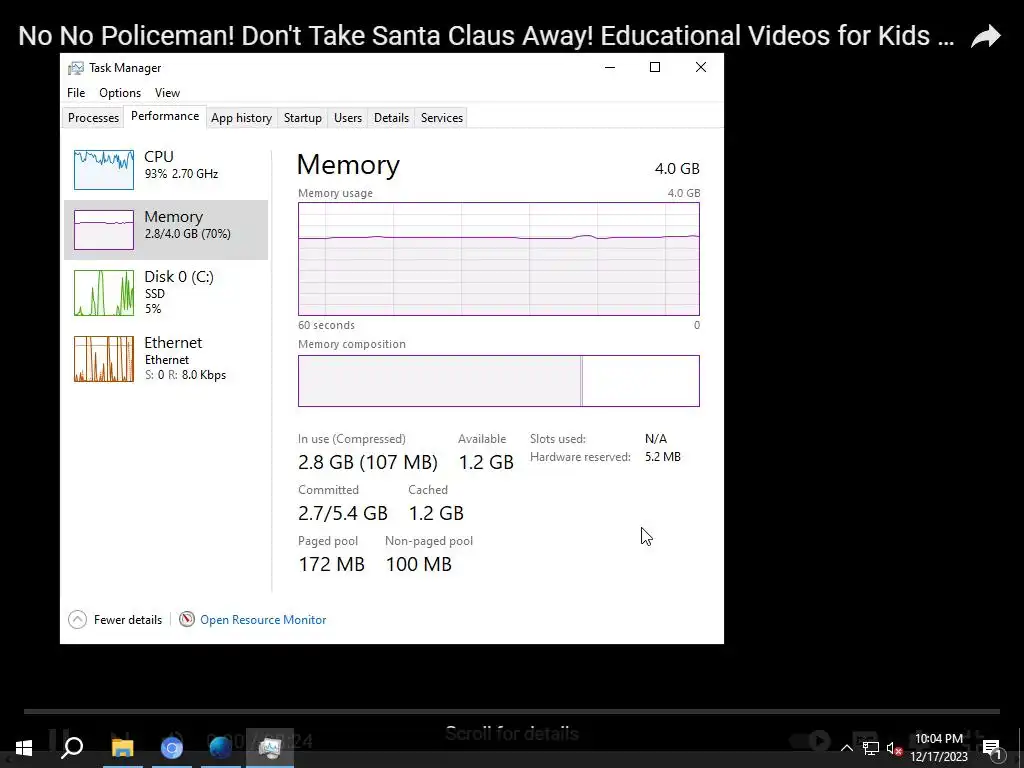Click the "172 MB" paged pool value

point(331,564)
